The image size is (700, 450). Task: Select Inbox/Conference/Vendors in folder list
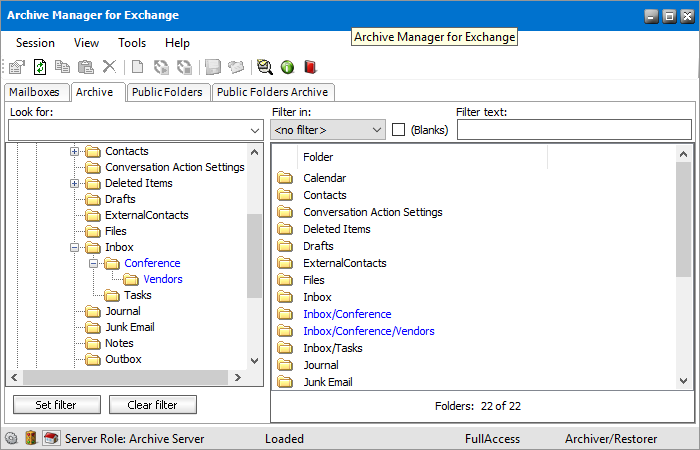point(369,331)
